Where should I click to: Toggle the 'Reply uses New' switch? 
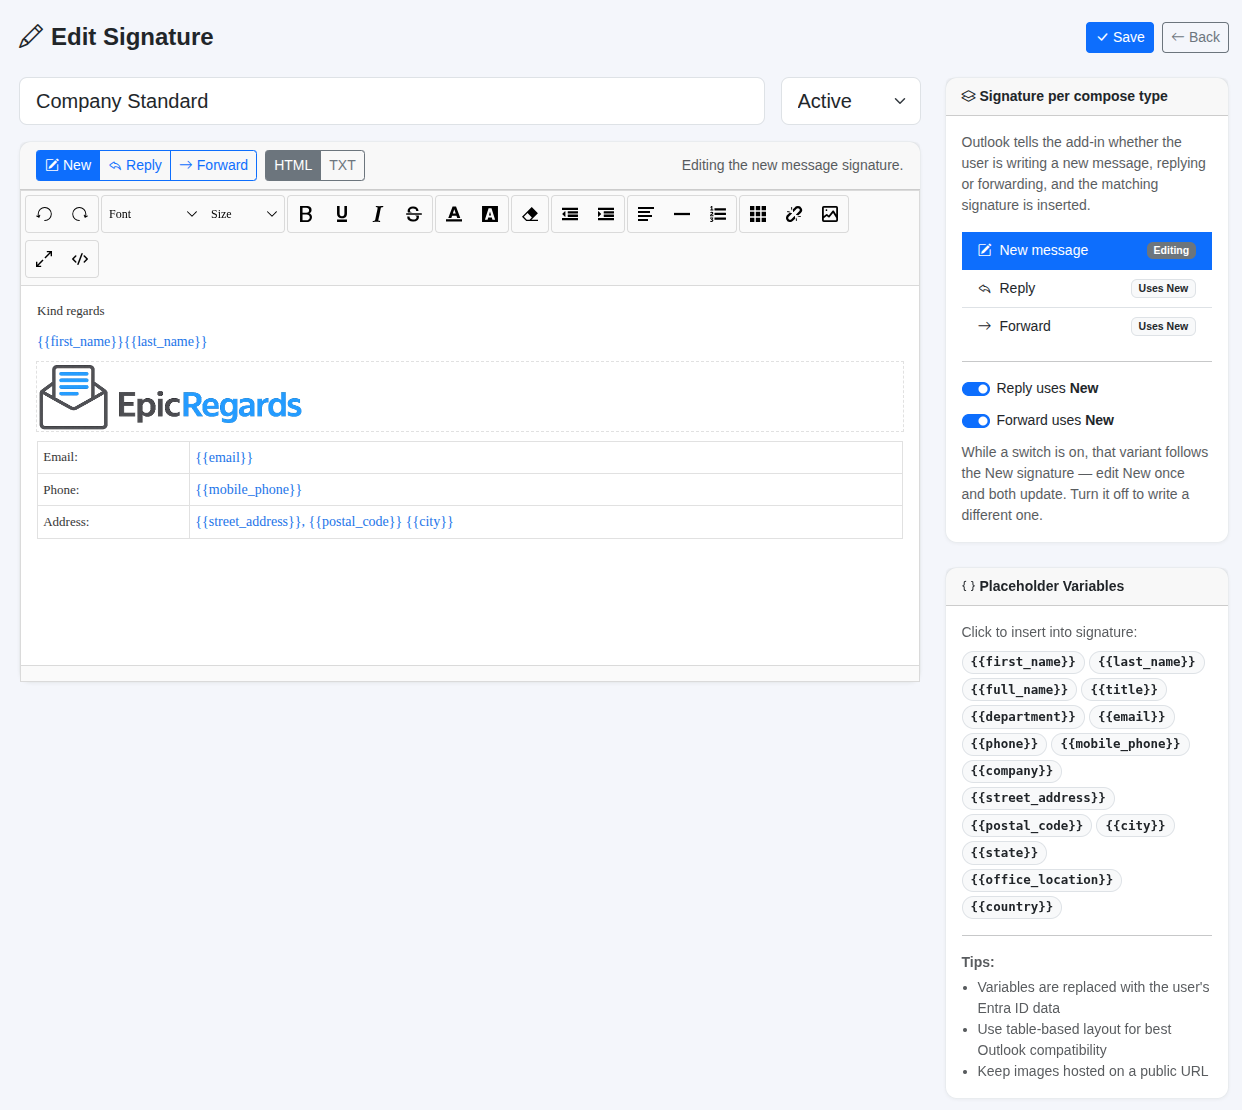point(976,389)
